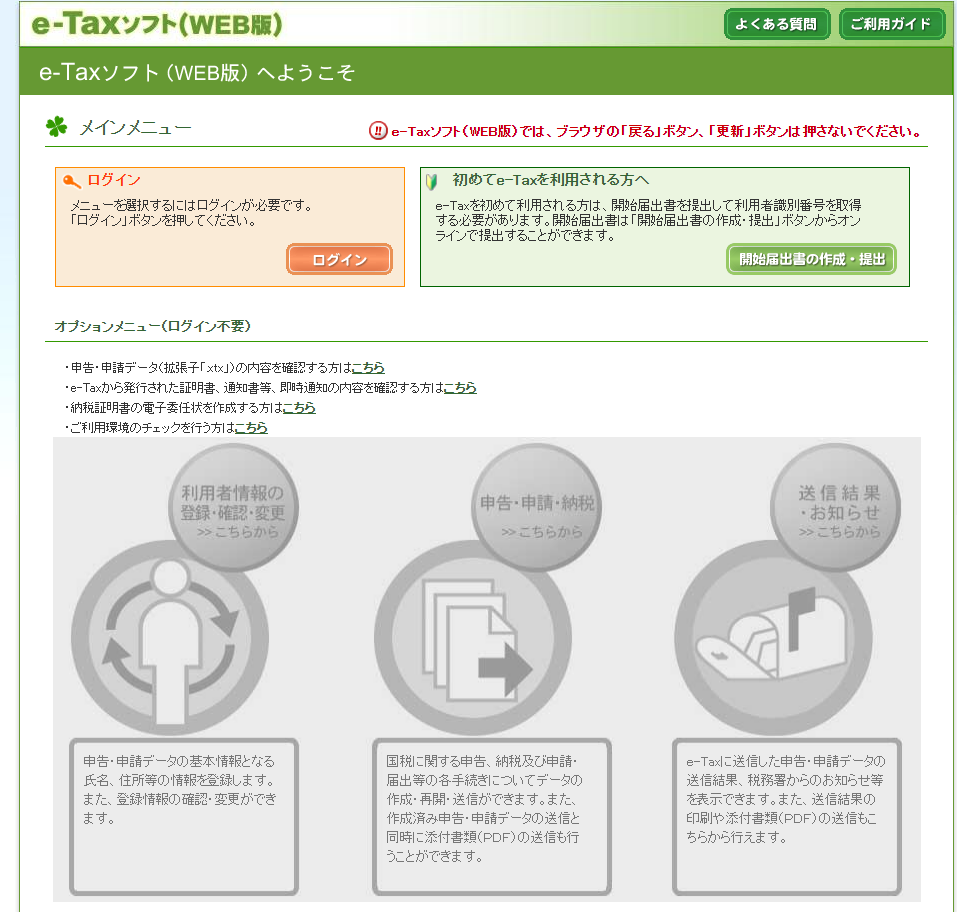Open the ご利用ガイド page
The image size is (957, 912).
(x=891, y=24)
